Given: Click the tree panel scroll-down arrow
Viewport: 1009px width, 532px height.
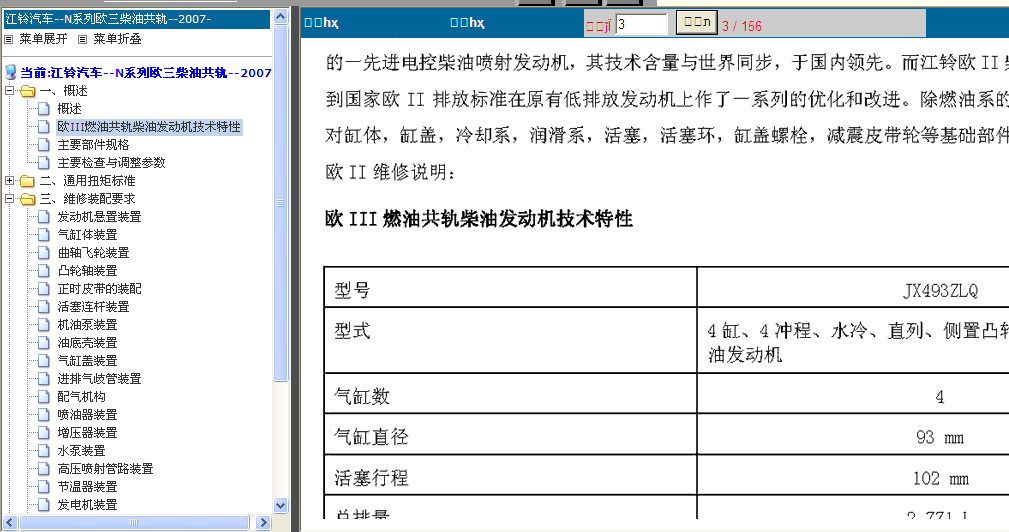Looking at the screenshot, I should point(281,506).
